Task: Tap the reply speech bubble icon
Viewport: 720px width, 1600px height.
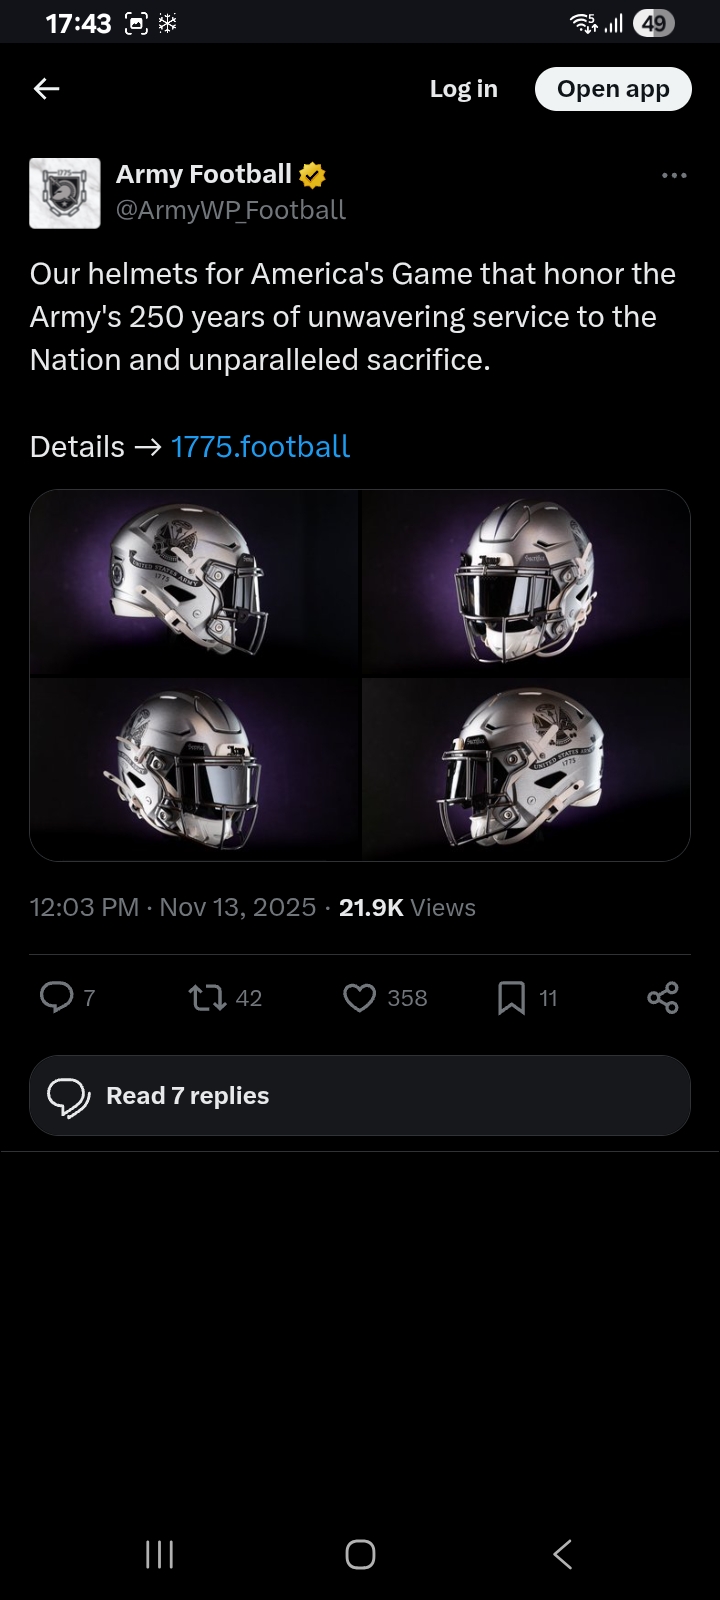Action: 57,997
